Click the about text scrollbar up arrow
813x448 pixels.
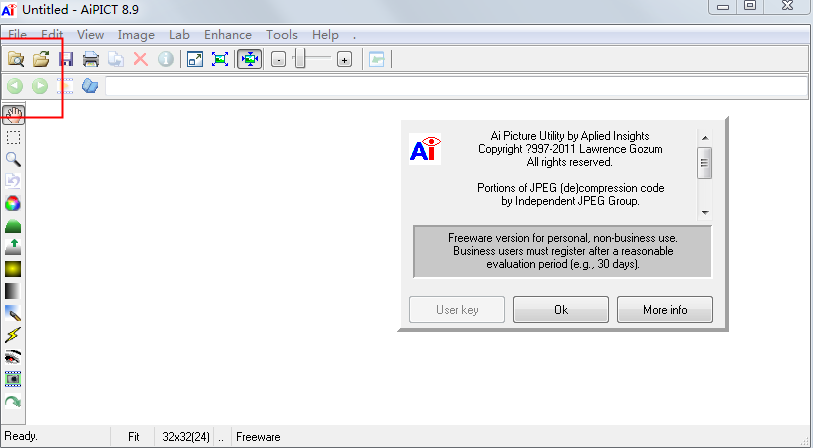705,137
